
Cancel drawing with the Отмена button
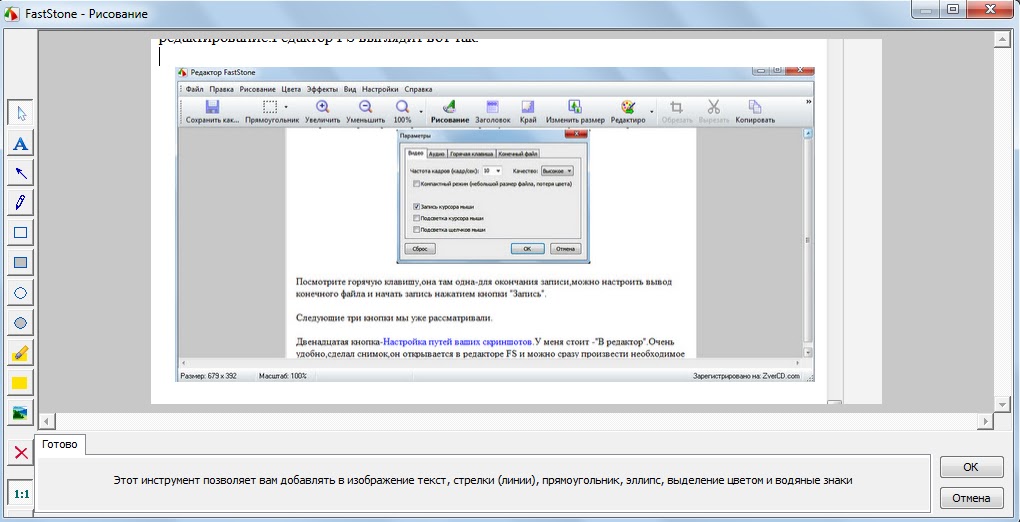tap(971, 498)
